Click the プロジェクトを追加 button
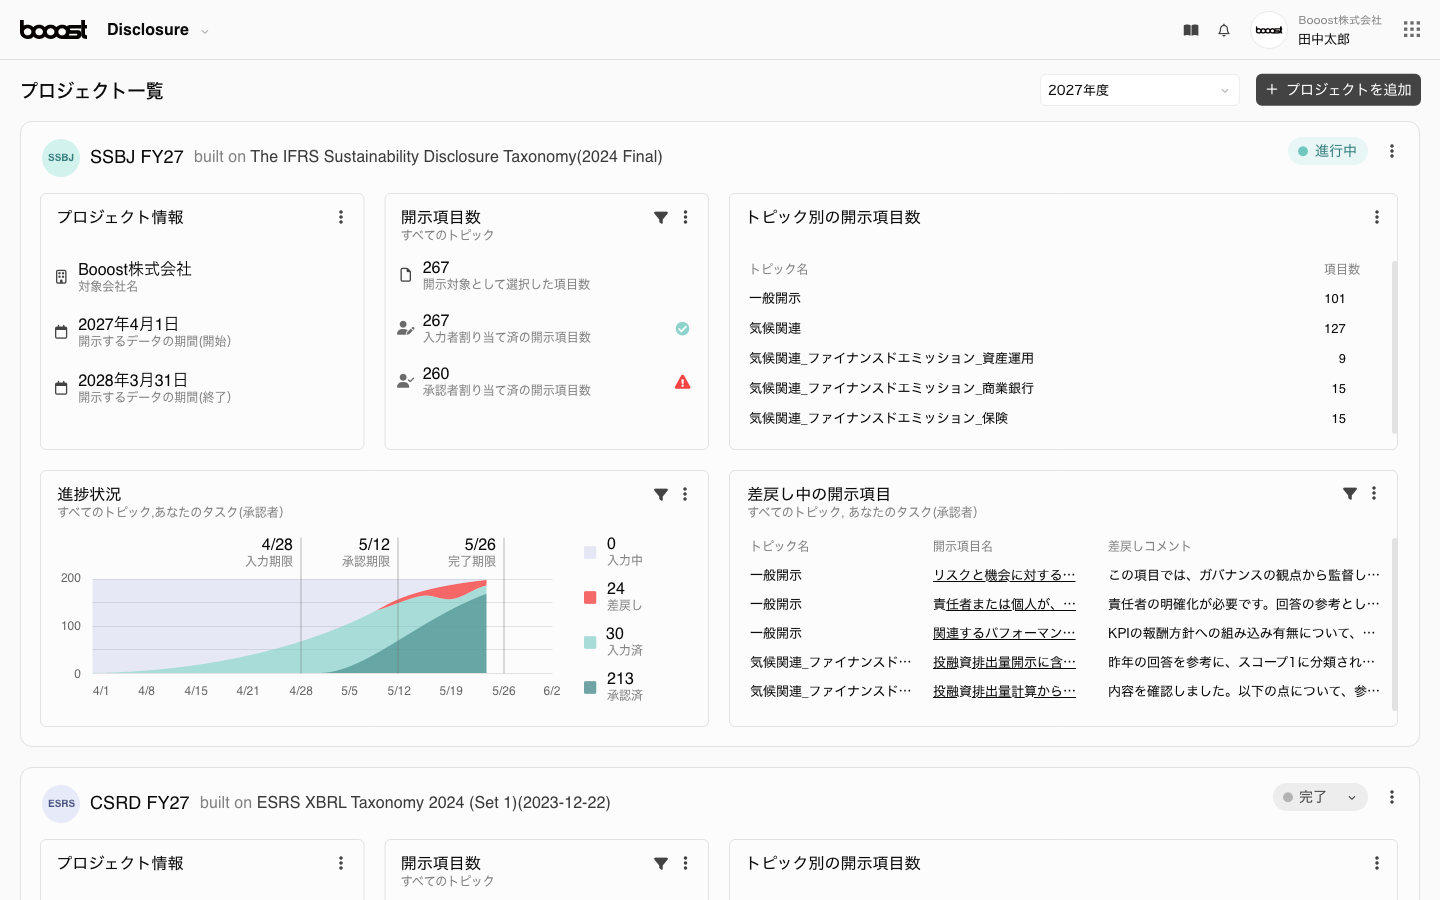Image resolution: width=1440 pixels, height=900 pixels. [1338, 90]
